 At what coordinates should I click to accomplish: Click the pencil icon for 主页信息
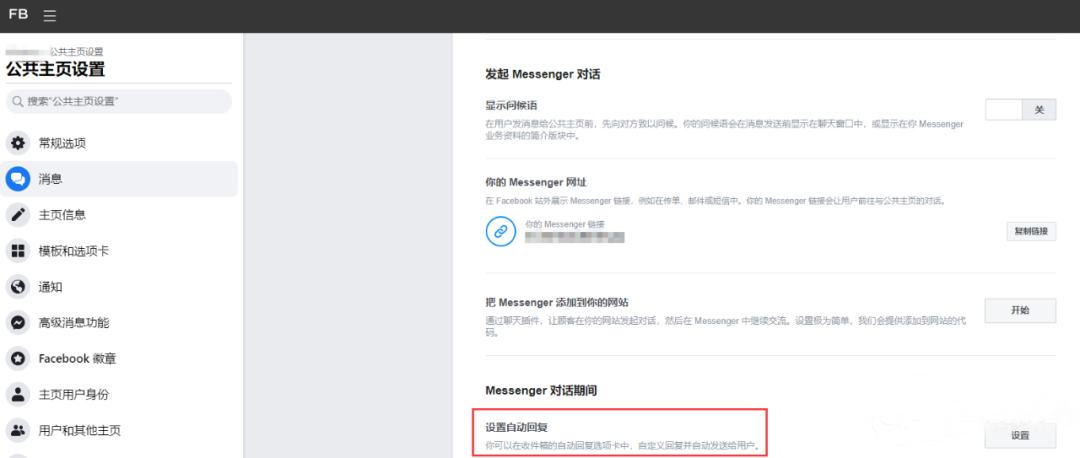tap(18, 215)
